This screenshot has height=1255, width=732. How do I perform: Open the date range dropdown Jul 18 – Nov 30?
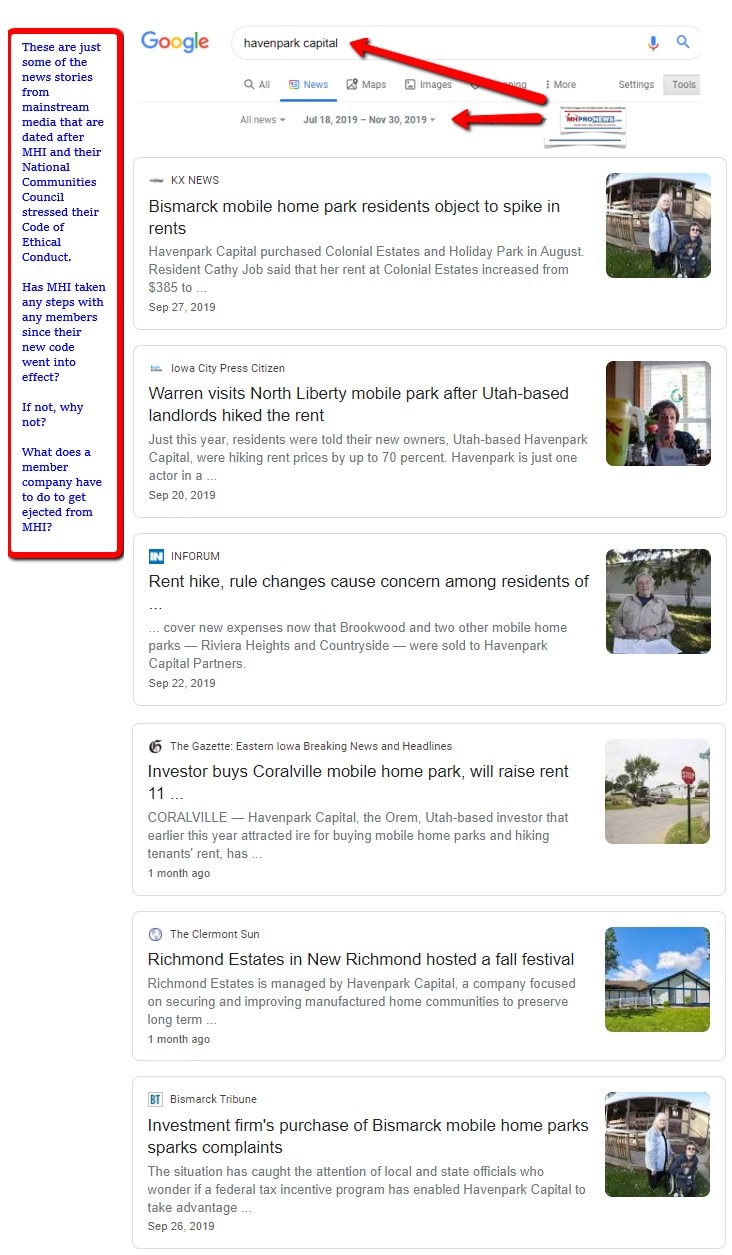click(369, 120)
